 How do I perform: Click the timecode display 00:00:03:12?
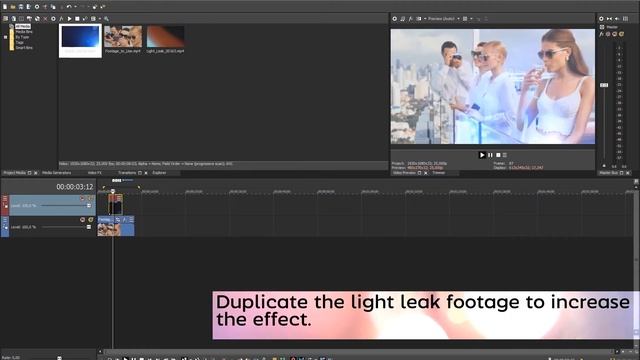pyautogui.click(x=75, y=187)
